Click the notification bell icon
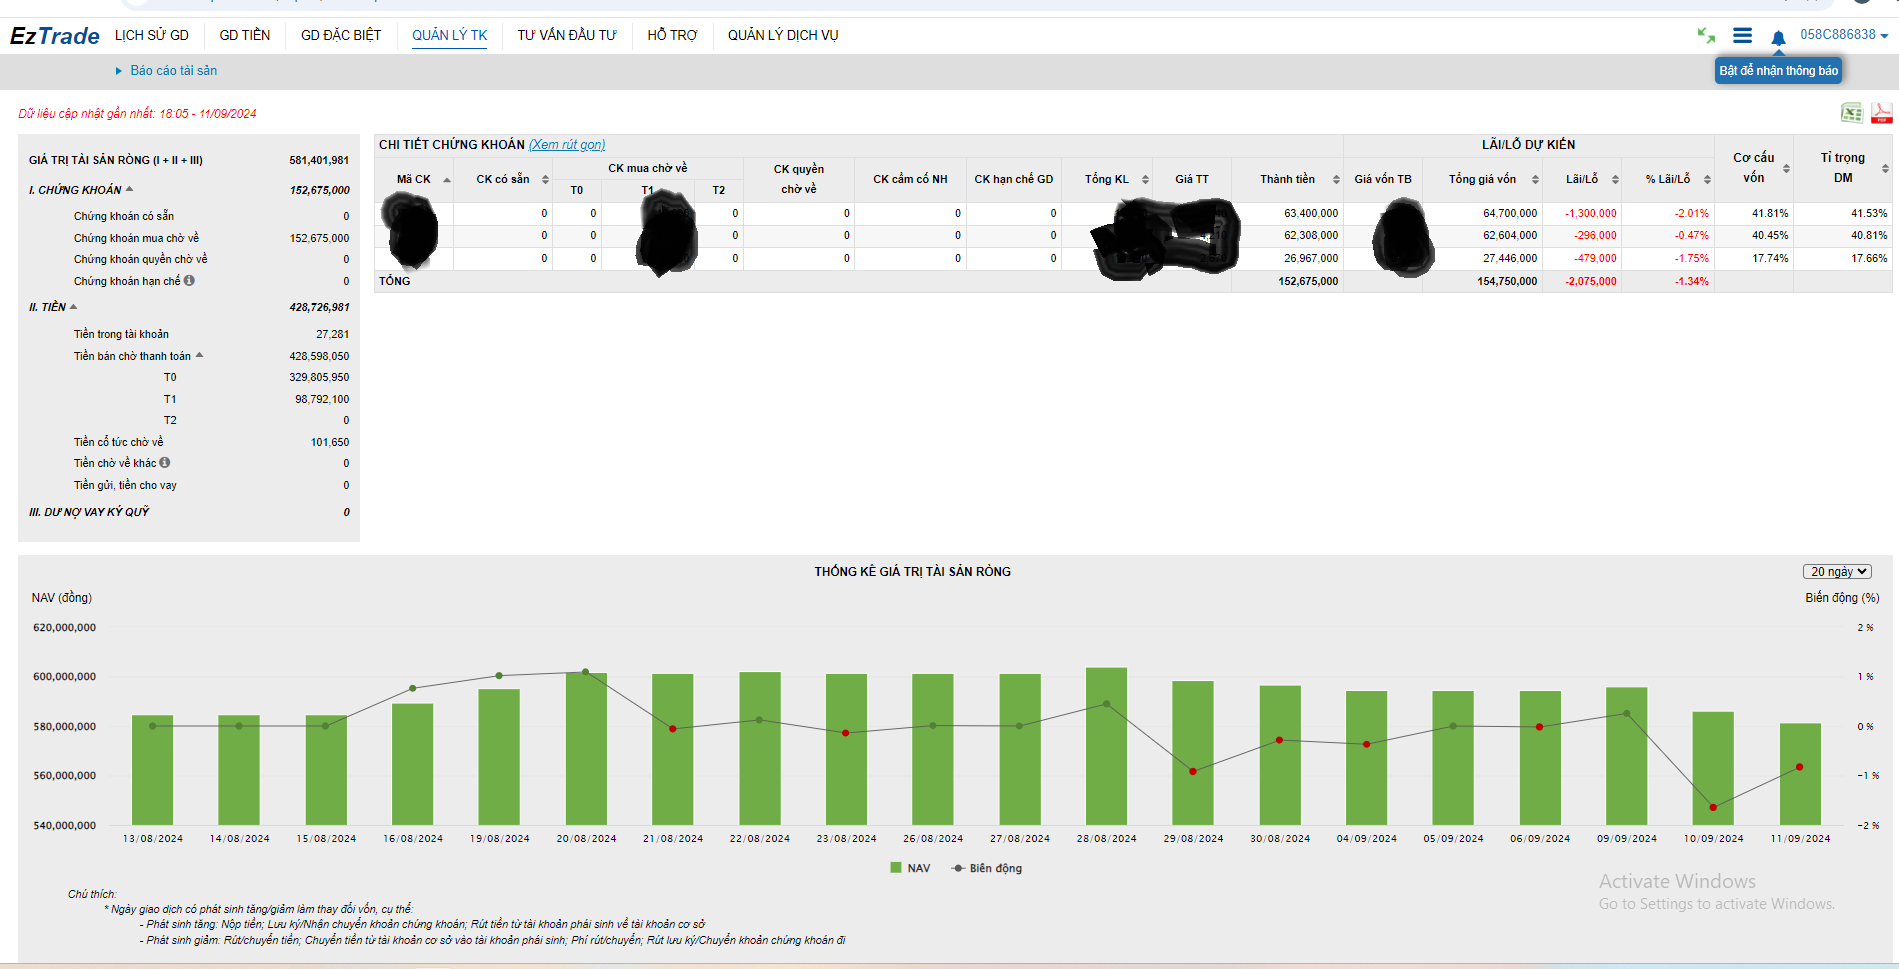This screenshot has height=969, width=1899. (1778, 38)
